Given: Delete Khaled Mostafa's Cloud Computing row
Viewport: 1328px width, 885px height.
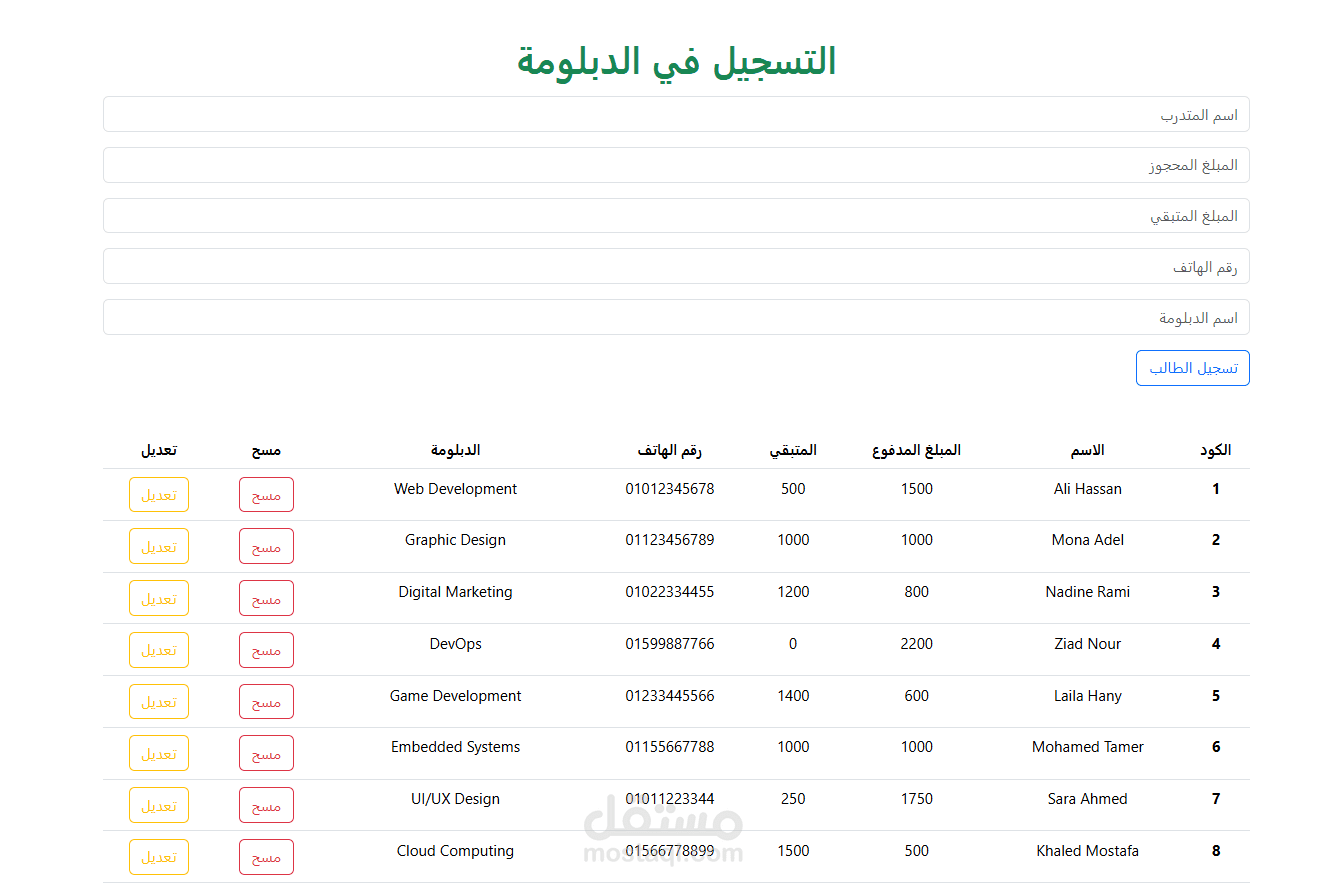Looking at the screenshot, I should (x=266, y=857).
